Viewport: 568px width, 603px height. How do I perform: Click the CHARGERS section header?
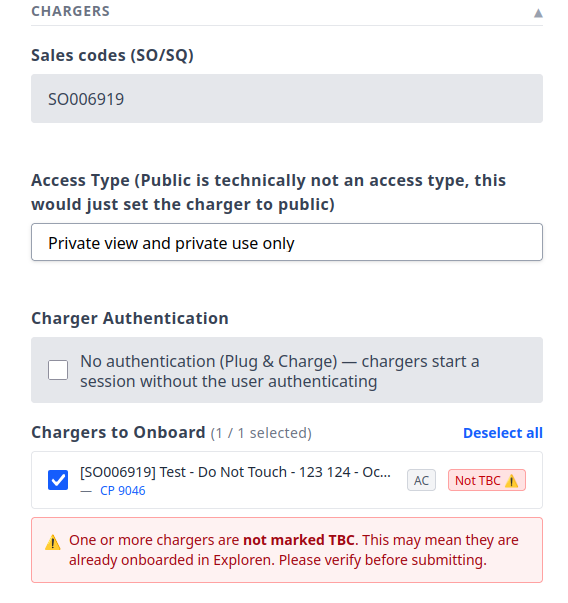(x=70, y=11)
